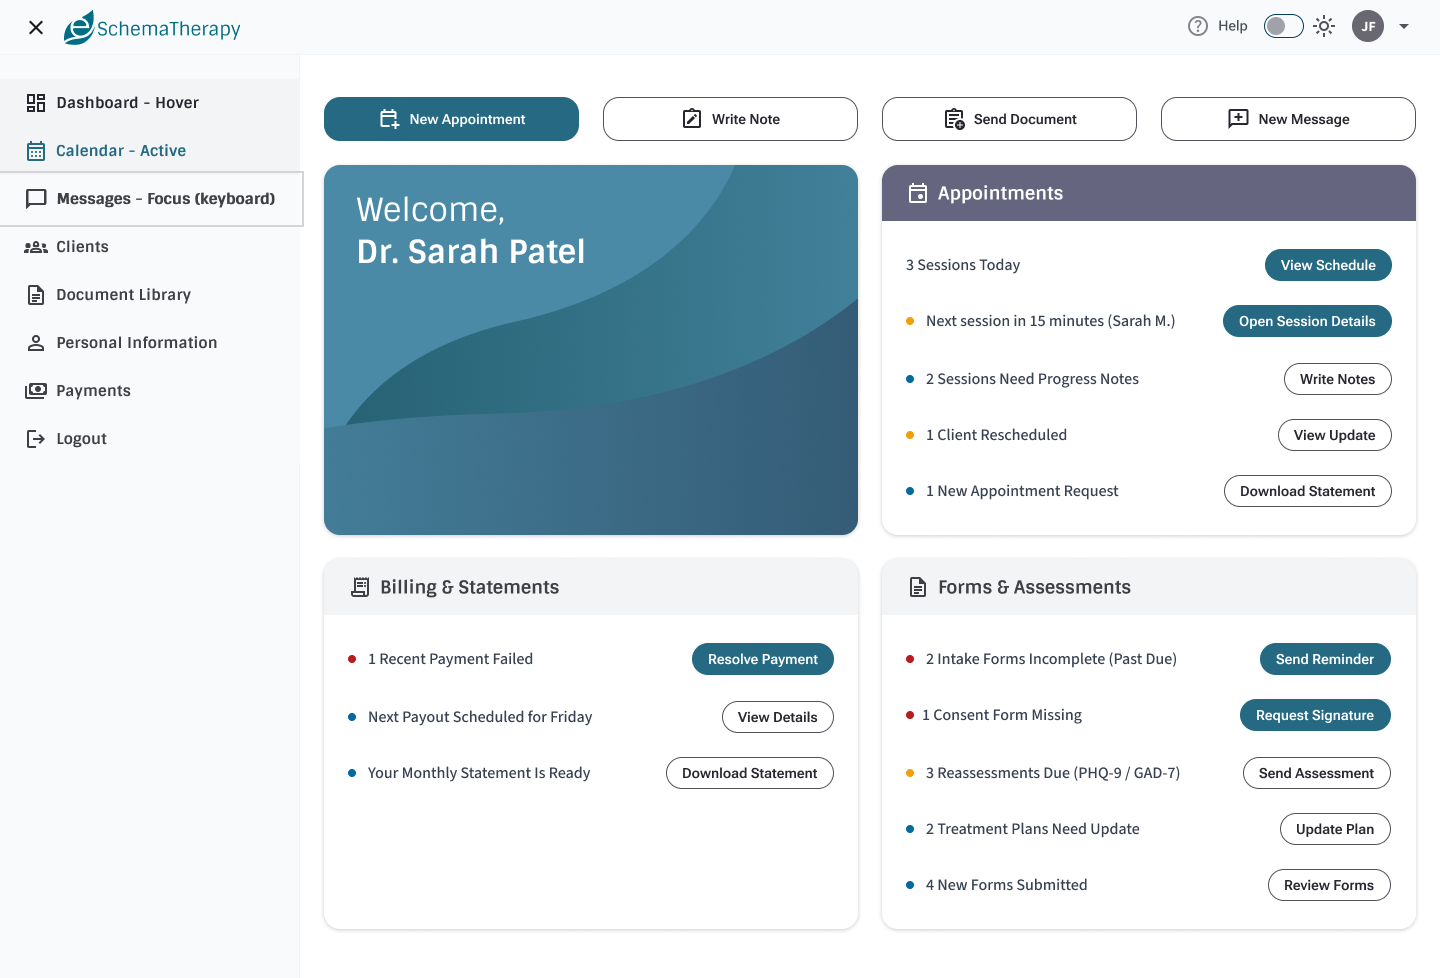Click the Help text link
This screenshot has width=1440, height=978.
(1233, 26)
